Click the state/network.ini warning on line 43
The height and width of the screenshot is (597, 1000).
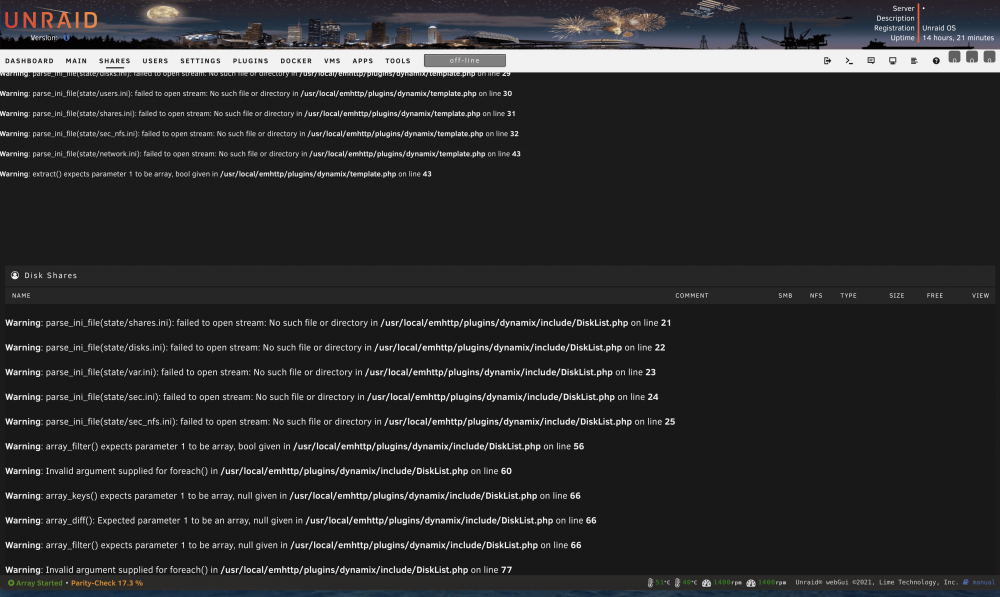(260, 154)
